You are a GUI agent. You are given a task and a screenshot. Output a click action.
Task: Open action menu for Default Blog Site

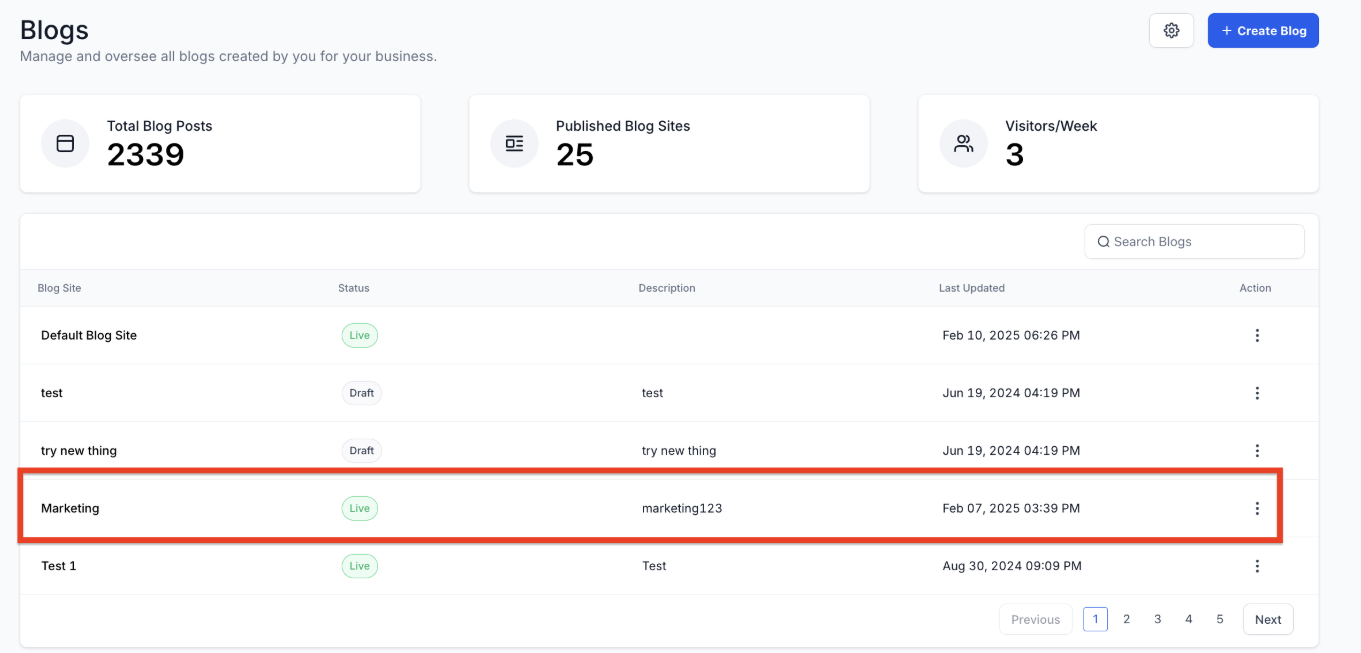(1257, 336)
